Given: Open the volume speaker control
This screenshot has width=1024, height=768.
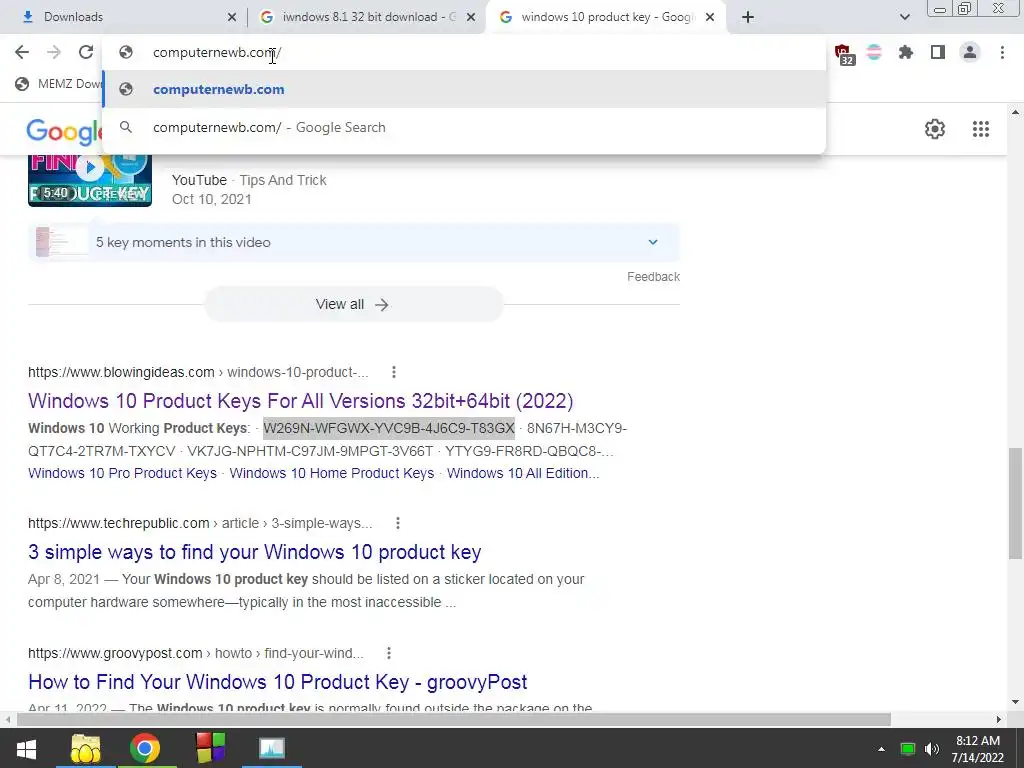Looking at the screenshot, I should pyautogui.click(x=932, y=749).
